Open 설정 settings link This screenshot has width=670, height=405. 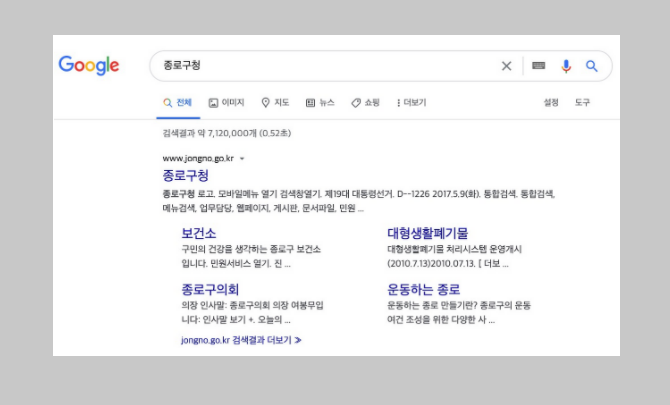[551, 103]
